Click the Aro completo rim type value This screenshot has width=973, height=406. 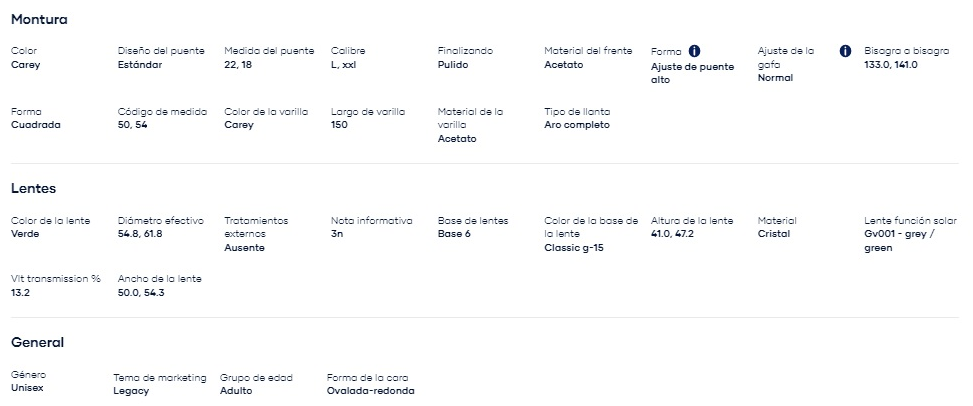[x=577, y=125]
